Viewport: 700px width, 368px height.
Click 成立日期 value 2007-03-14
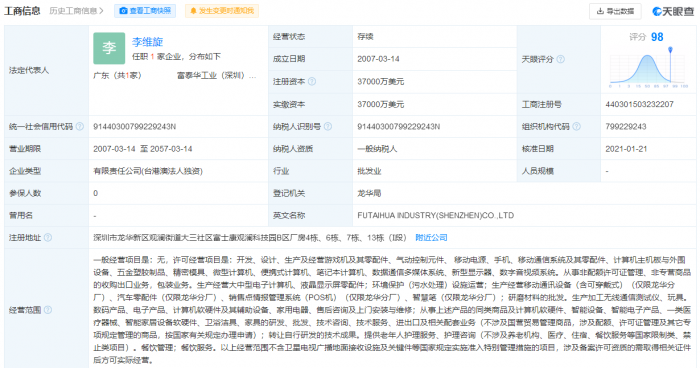[379, 59]
